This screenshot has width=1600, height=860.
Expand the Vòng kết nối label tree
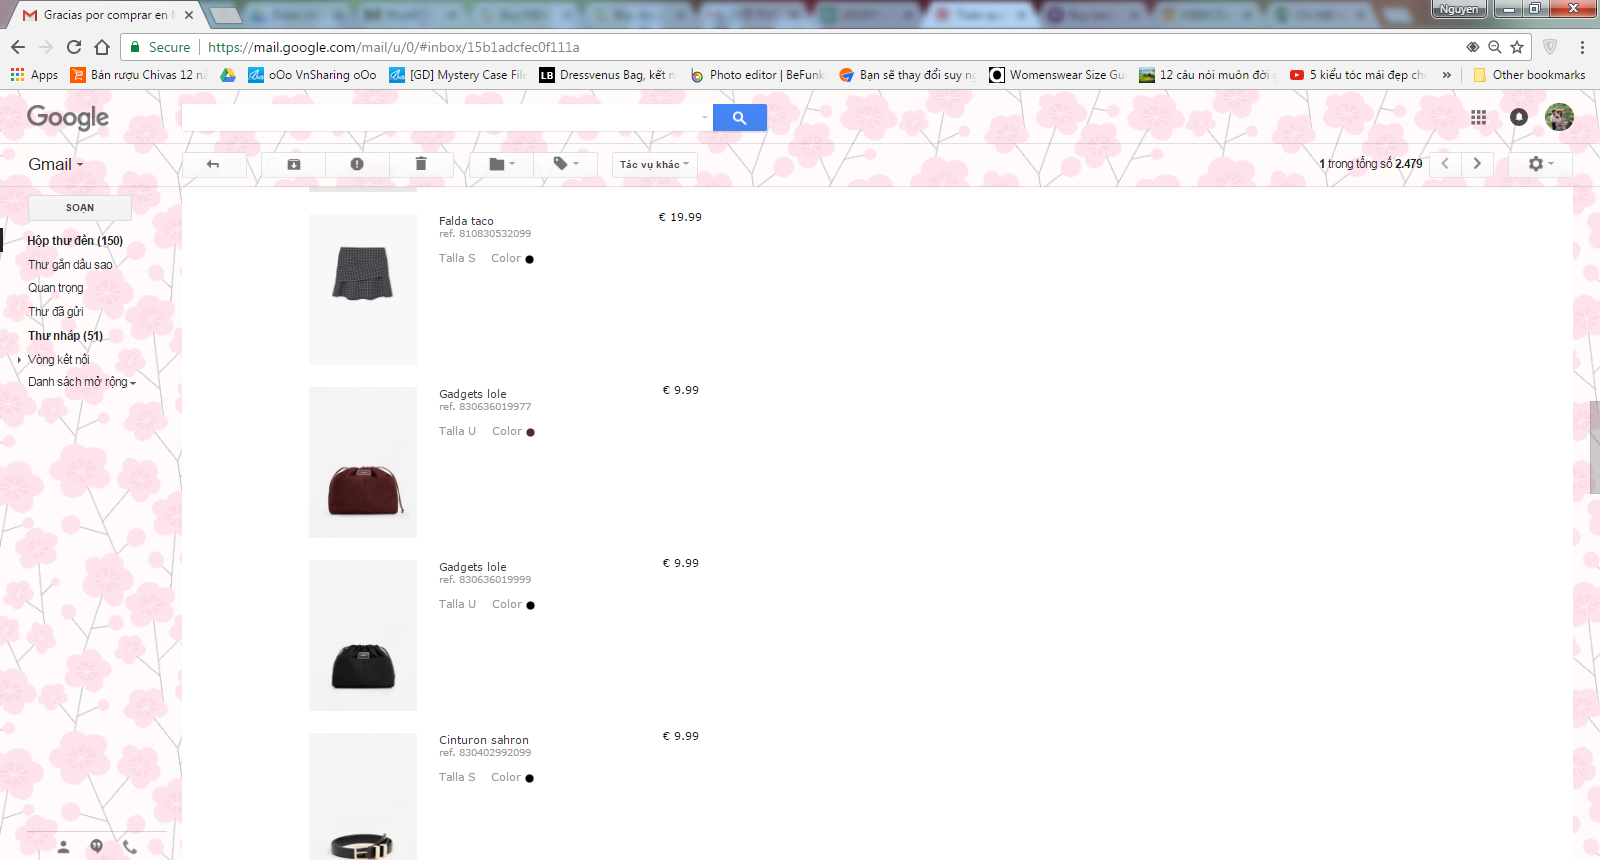tap(19, 360)
